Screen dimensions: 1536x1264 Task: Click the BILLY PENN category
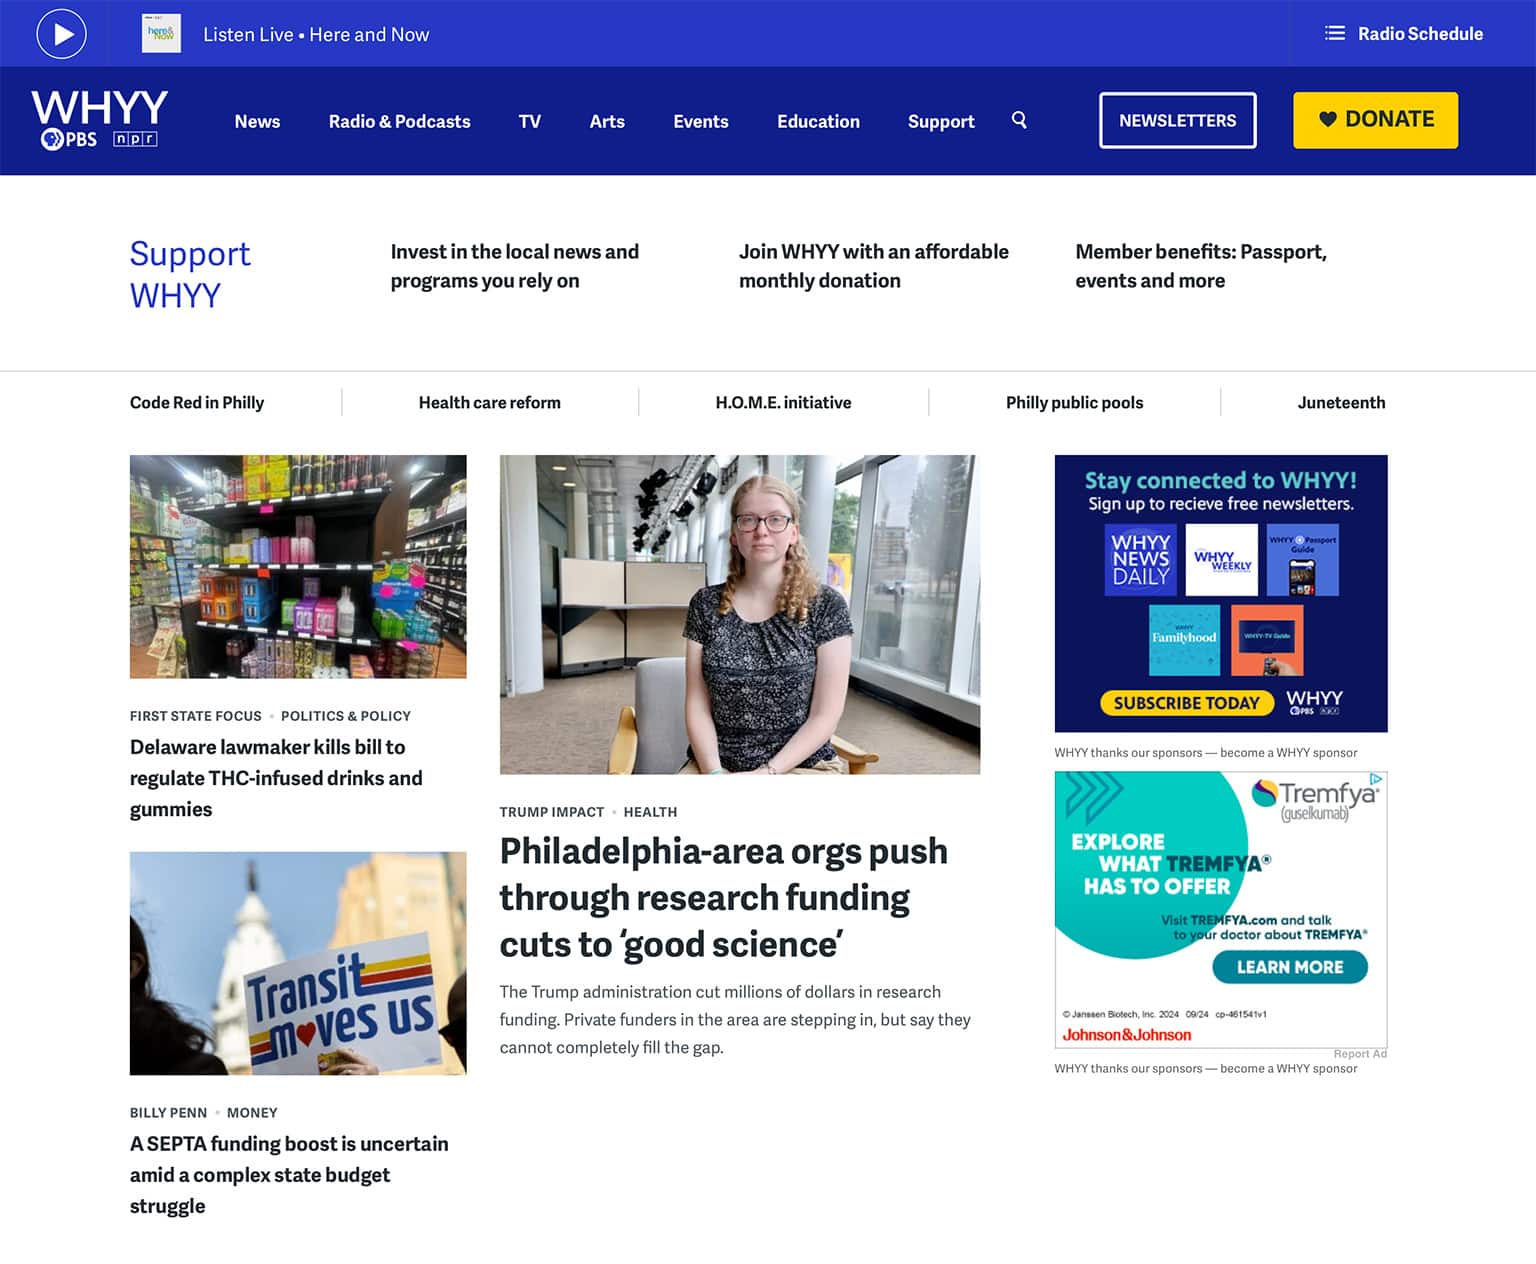pyautogui.click(x=168, y=1112)
